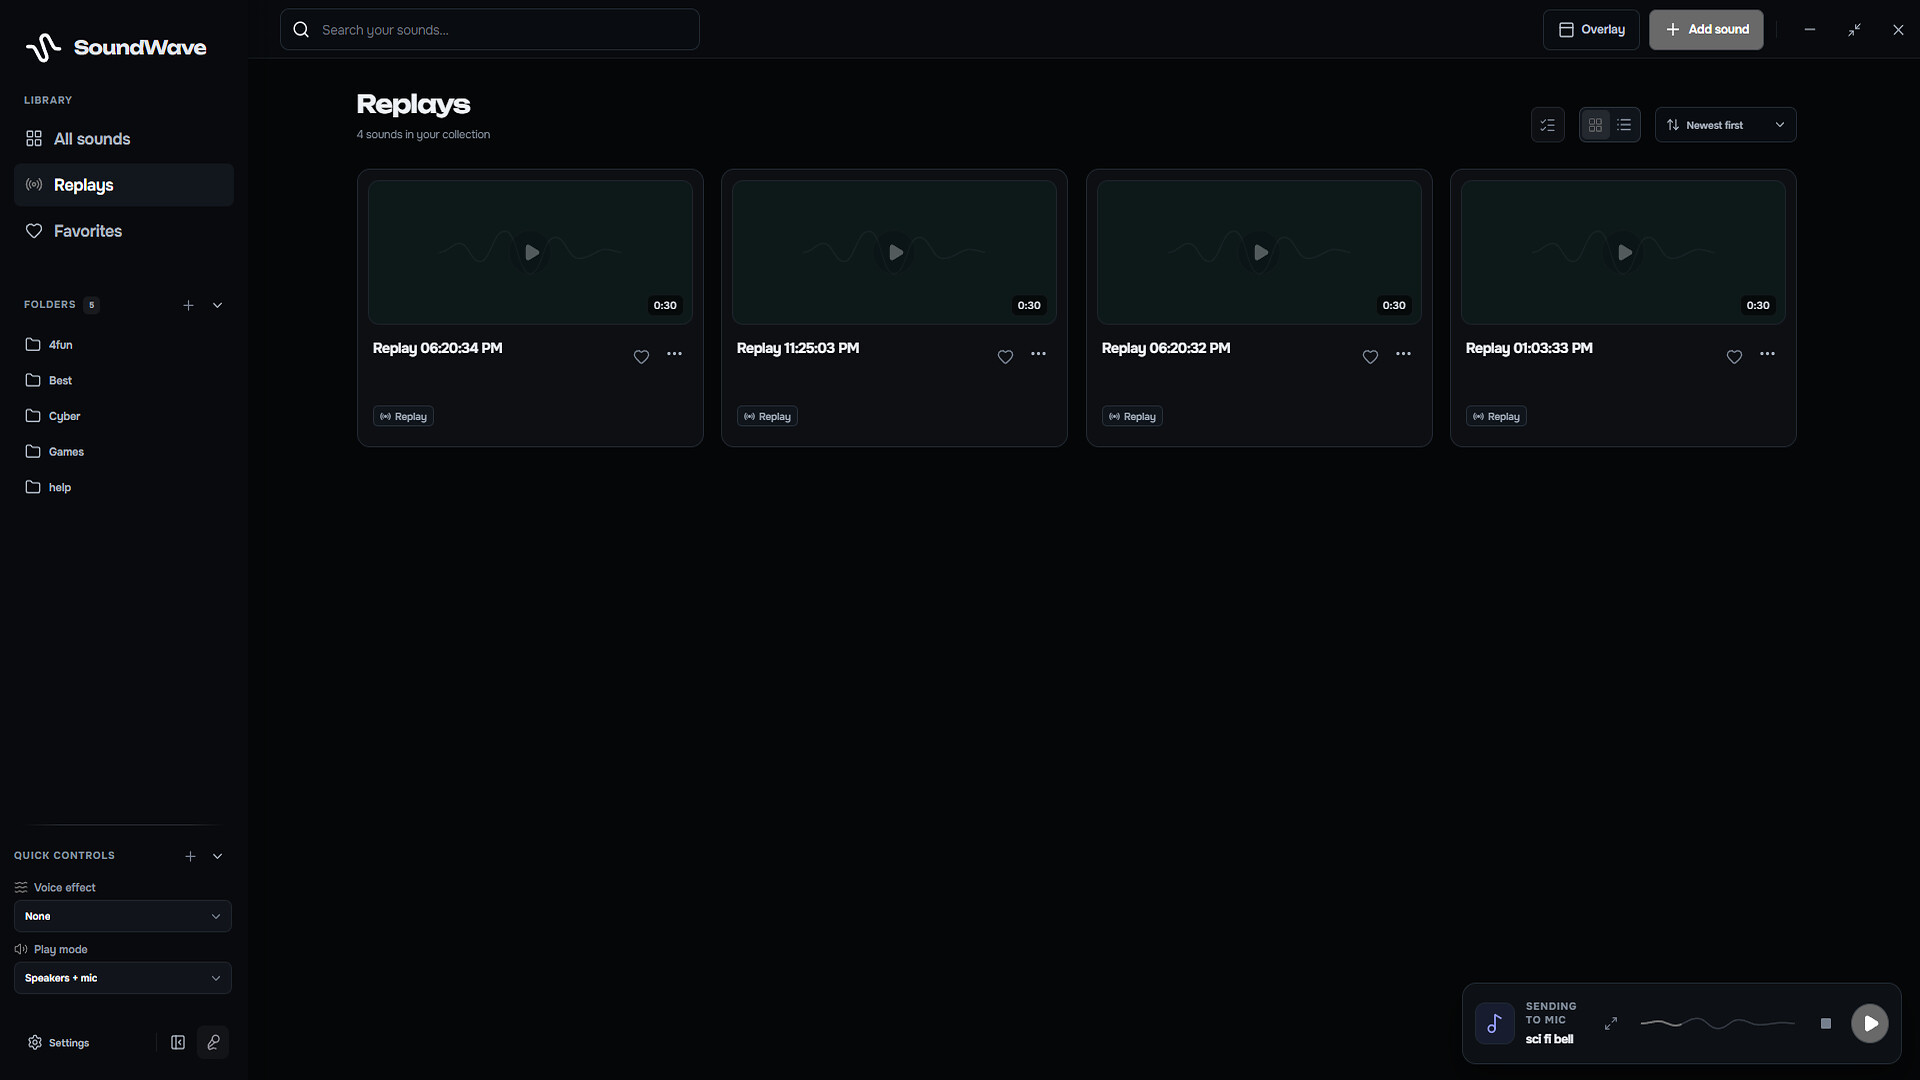Open the Cyber folder

coord(124,416)
